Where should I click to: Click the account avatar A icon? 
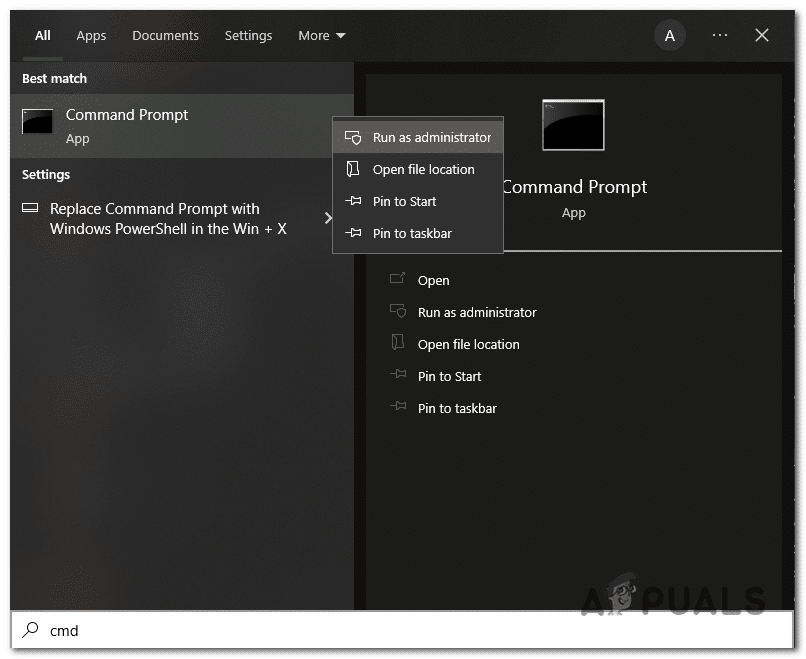point(669,35)
